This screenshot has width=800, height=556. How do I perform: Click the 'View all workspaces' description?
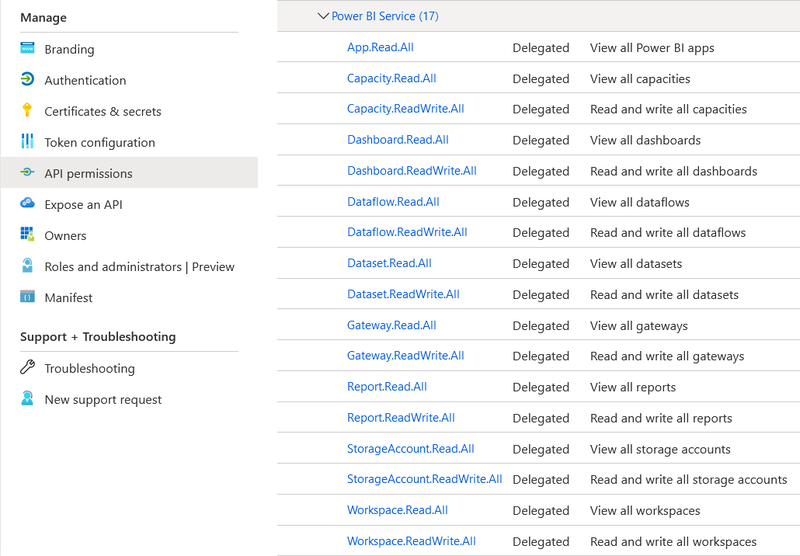645,511
